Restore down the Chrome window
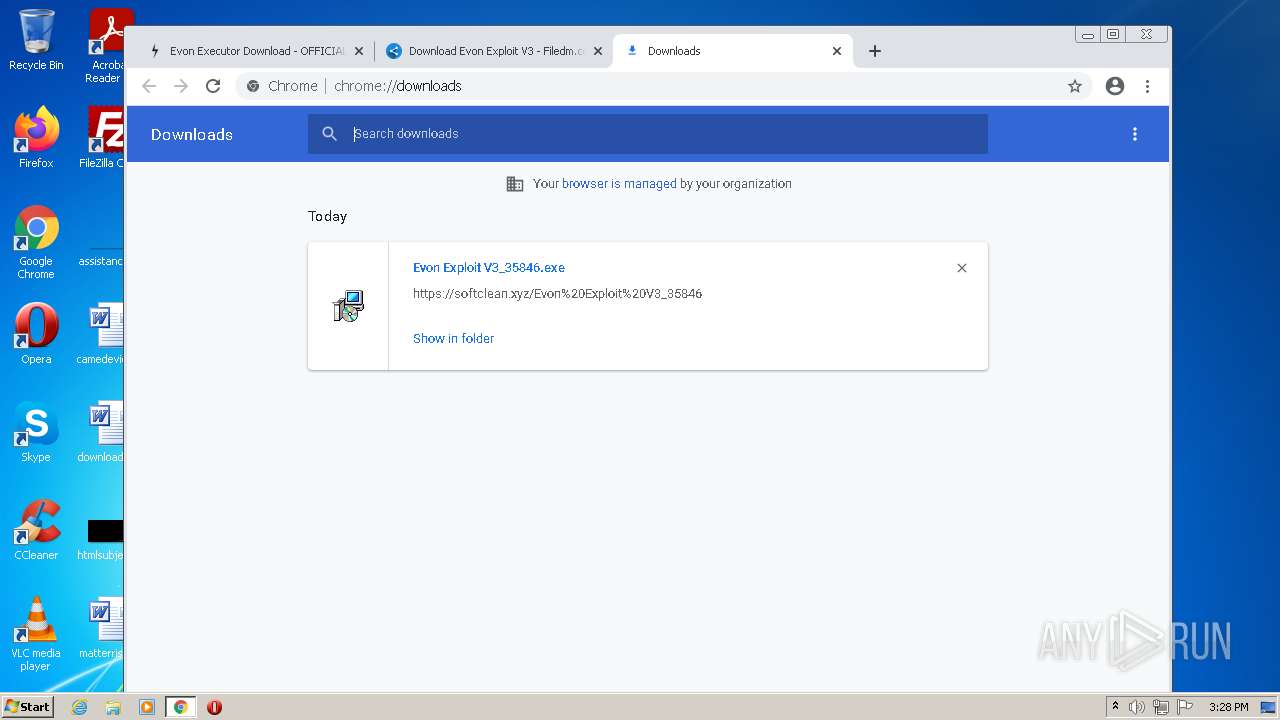 point(1113,35)
